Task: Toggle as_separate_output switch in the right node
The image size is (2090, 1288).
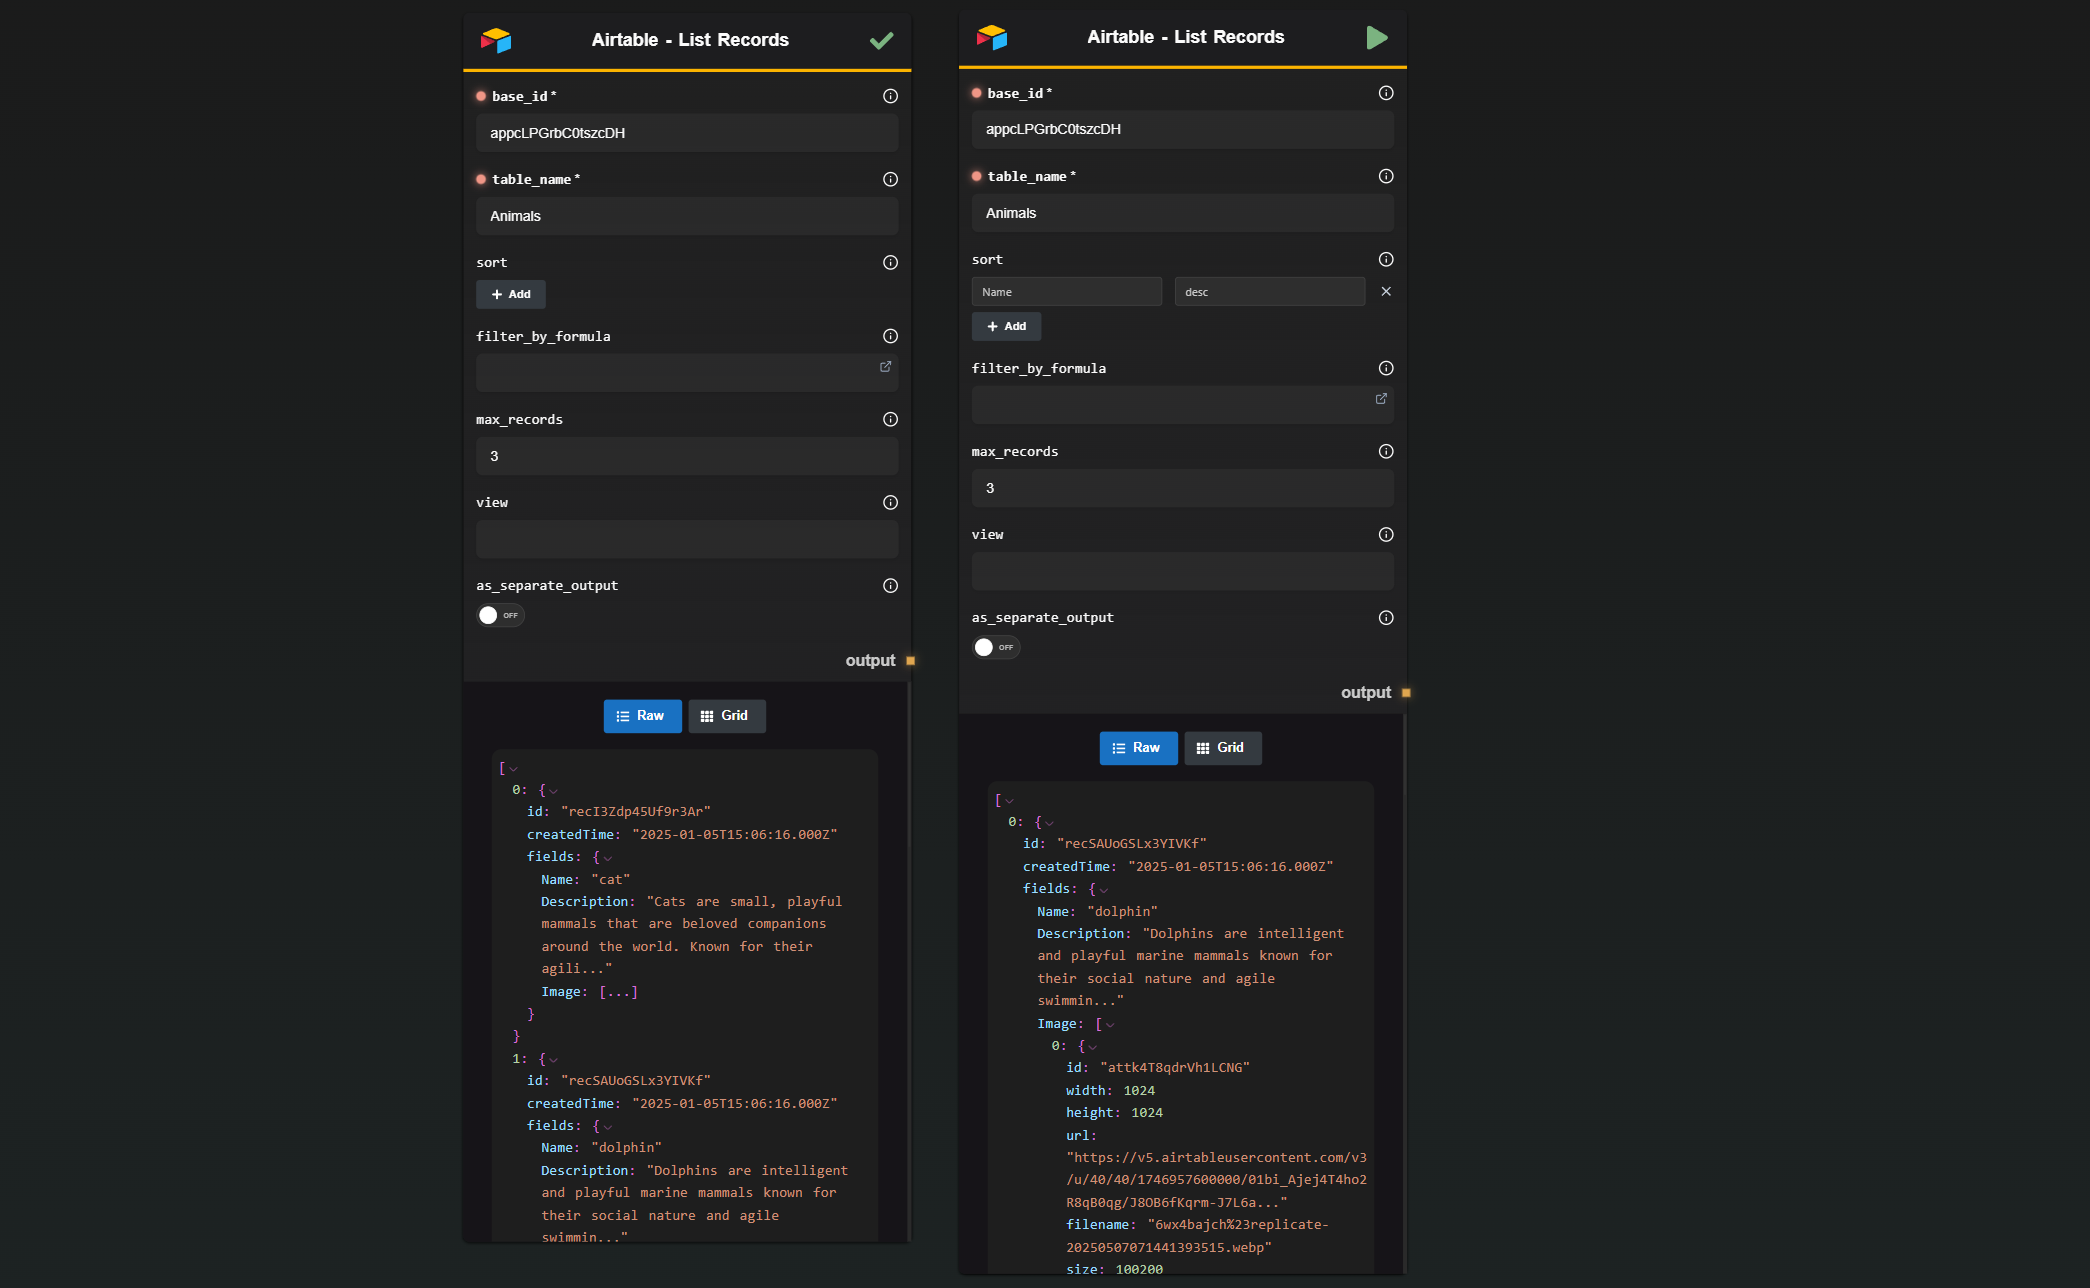Action: [x=996, y=647]
